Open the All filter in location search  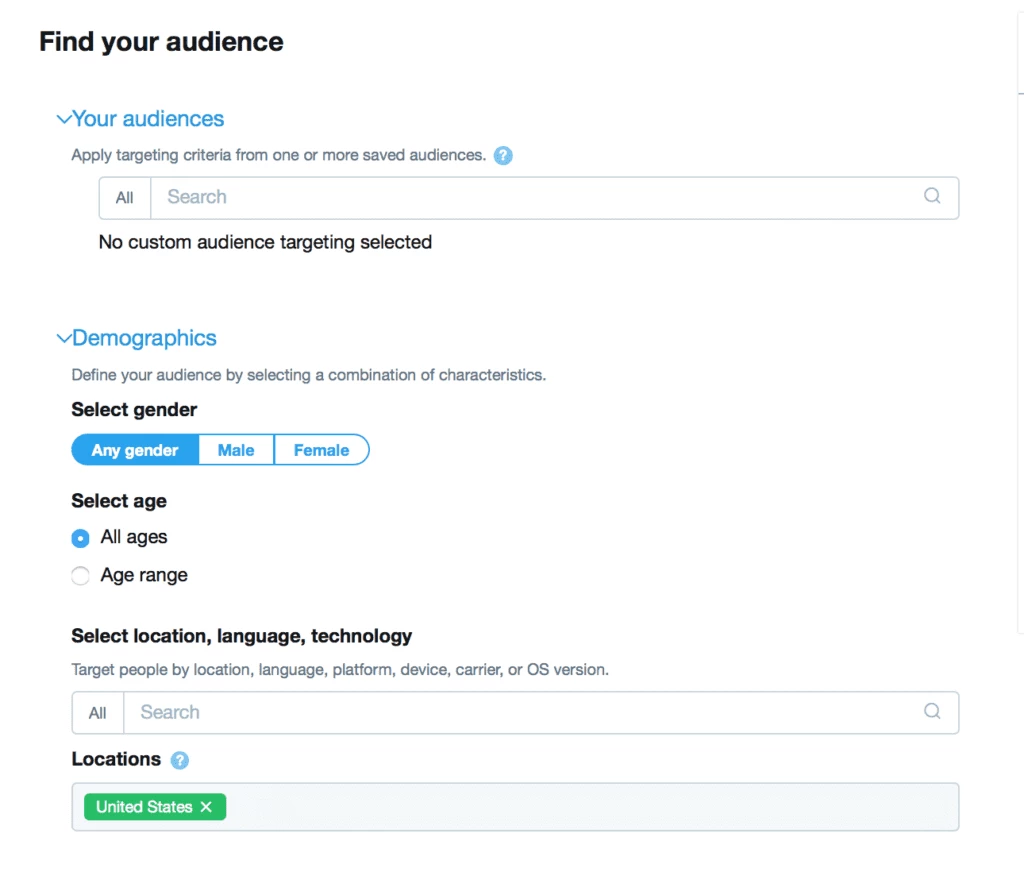(x=98, y=713)
